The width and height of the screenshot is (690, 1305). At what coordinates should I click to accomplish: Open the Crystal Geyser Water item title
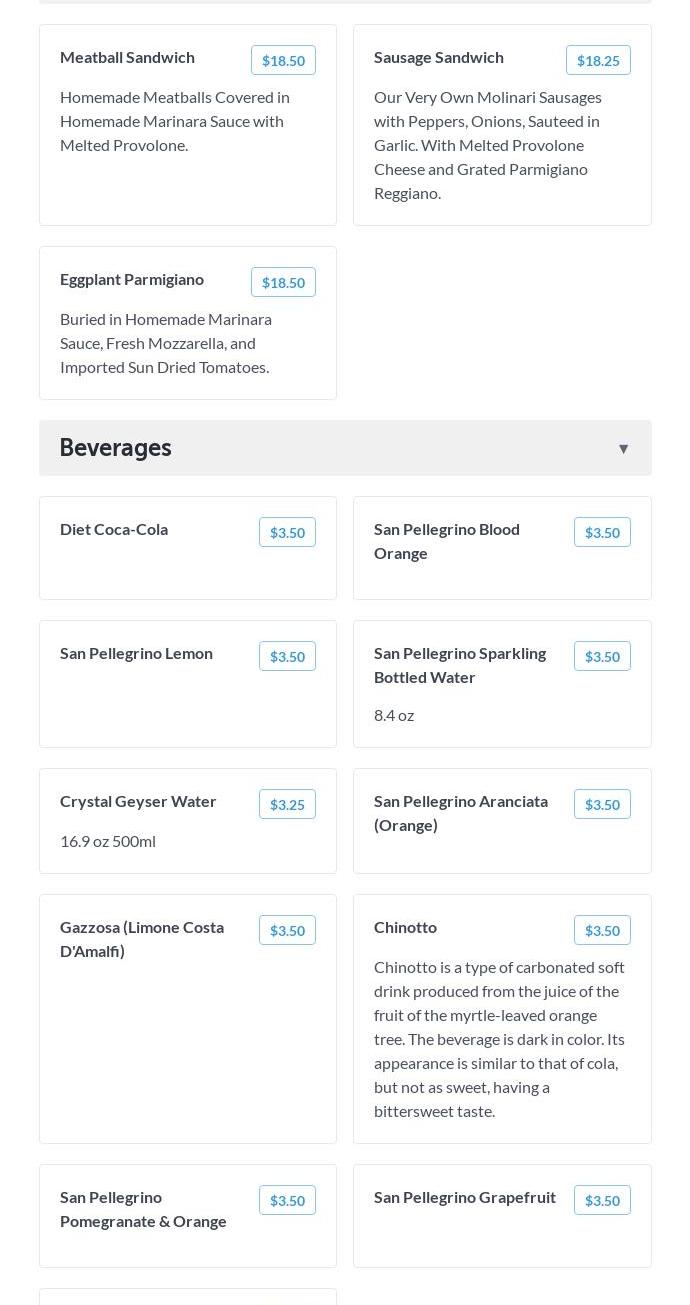point(138,801)
